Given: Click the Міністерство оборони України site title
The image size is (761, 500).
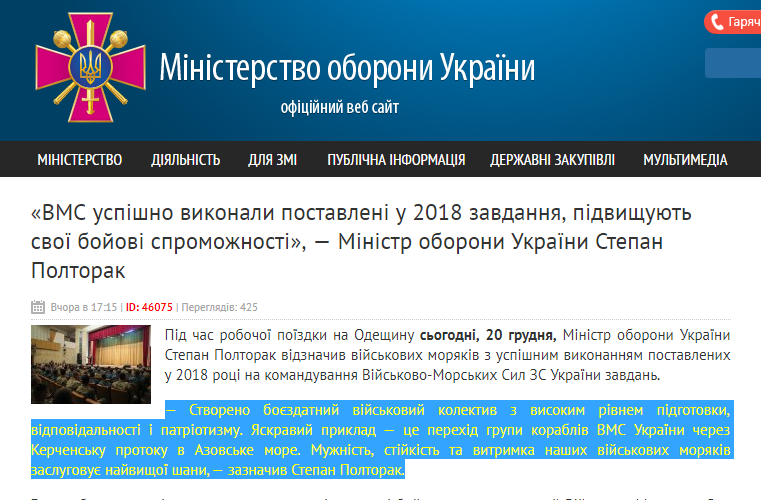Looking at the screenshot, I should [347, 68].
